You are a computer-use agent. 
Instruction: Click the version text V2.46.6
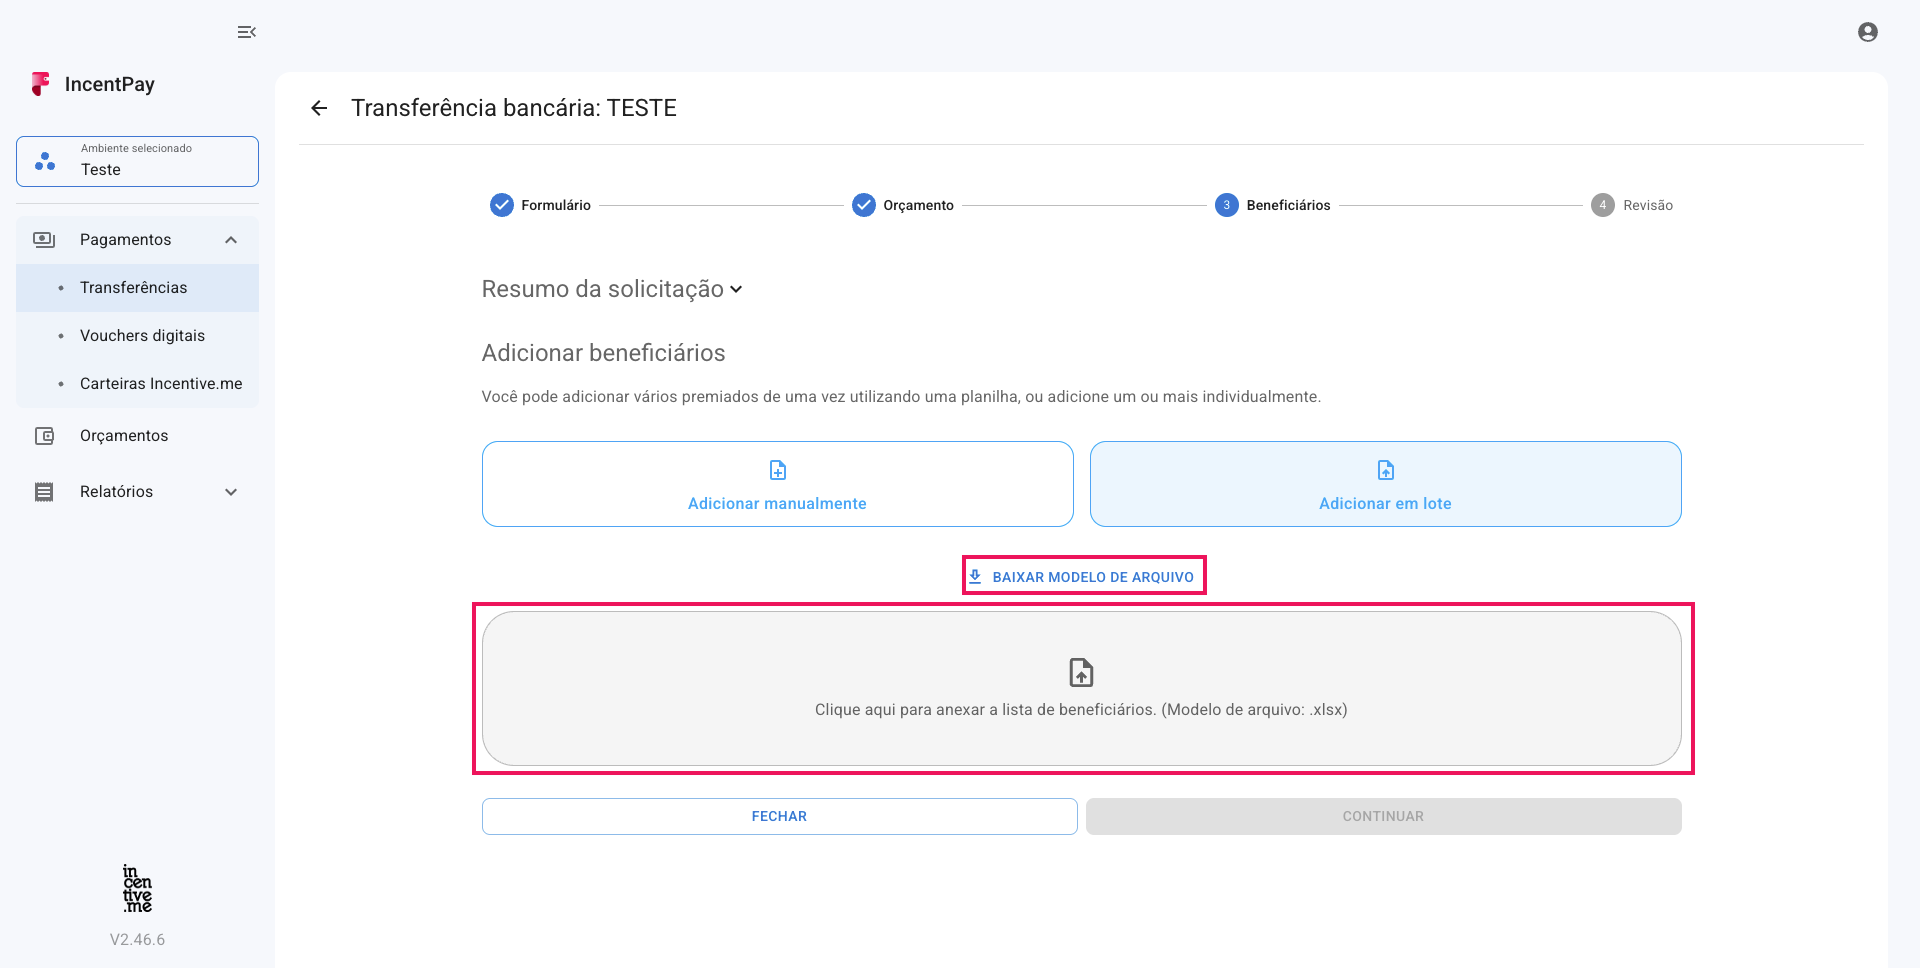coord(137,940)
